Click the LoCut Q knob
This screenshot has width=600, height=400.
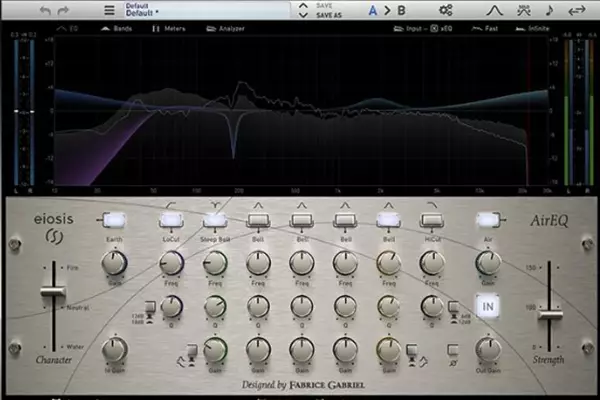(x=171, y=307)
